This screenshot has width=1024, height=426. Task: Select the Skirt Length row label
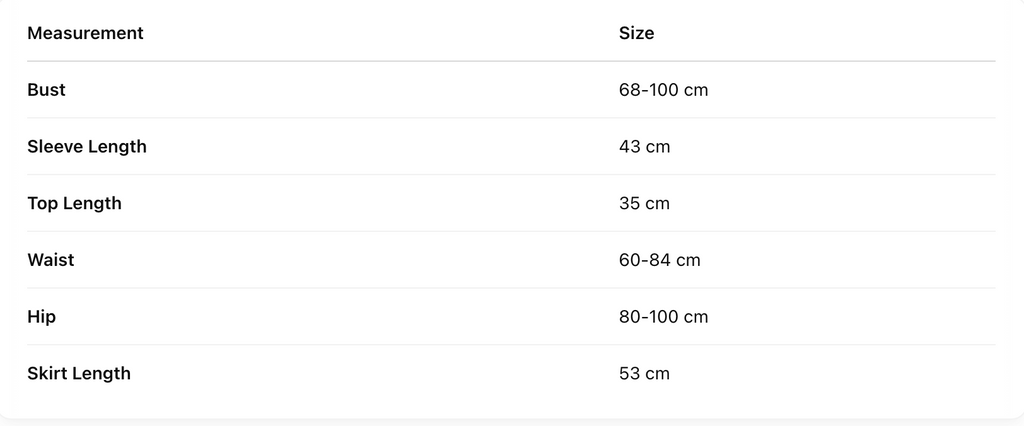click(79, 374)
